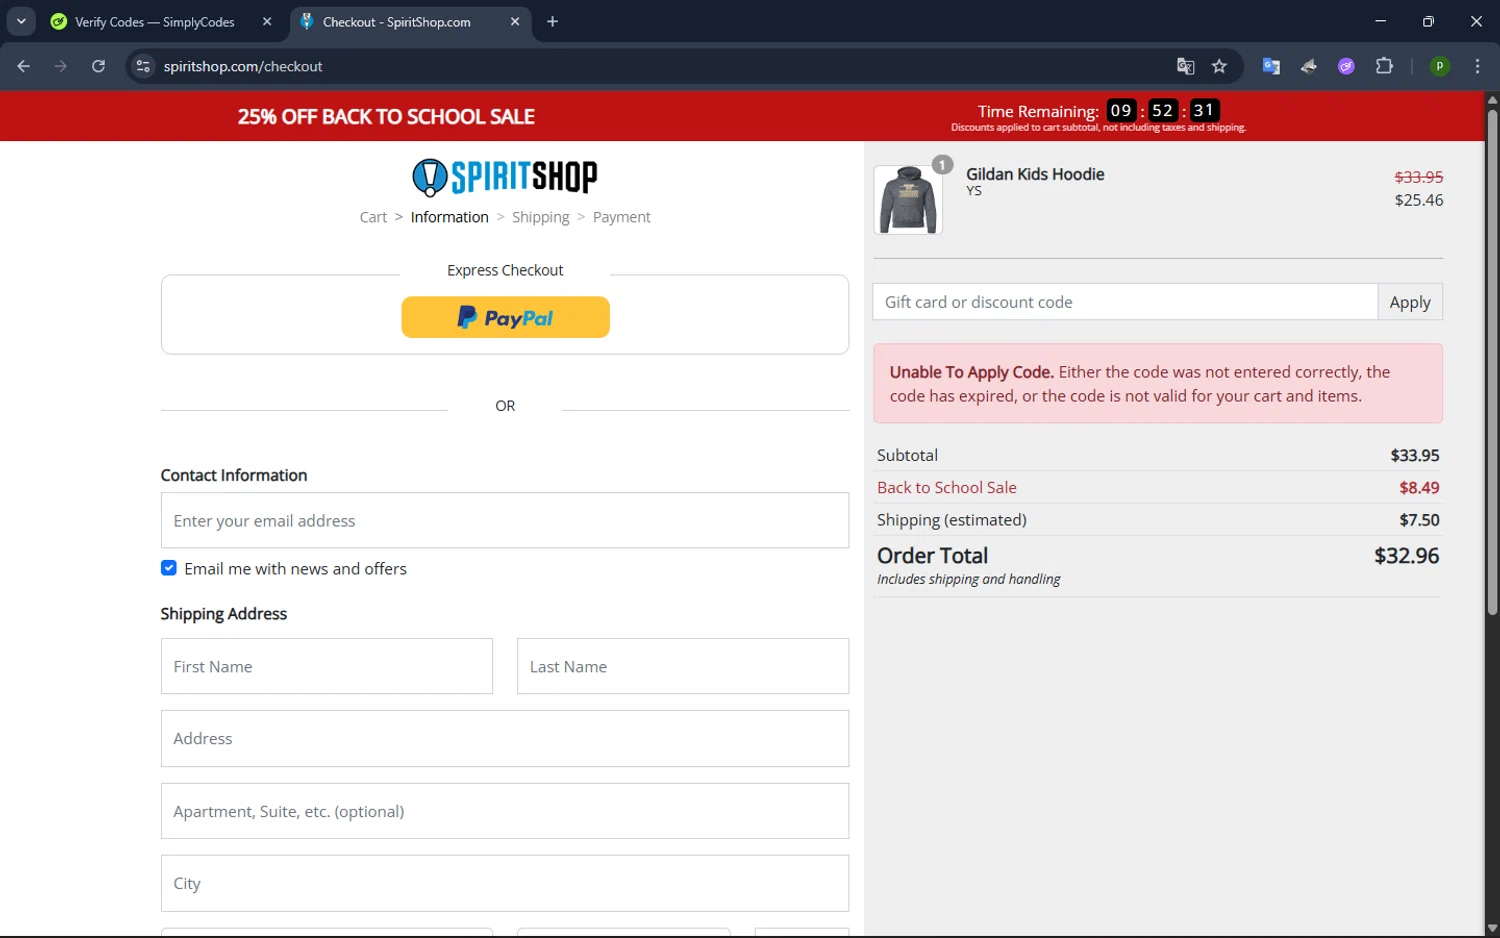Open the tab search dropdown arrow
The width and height of the screenshot is (1500, 938).
click(21, 21)
